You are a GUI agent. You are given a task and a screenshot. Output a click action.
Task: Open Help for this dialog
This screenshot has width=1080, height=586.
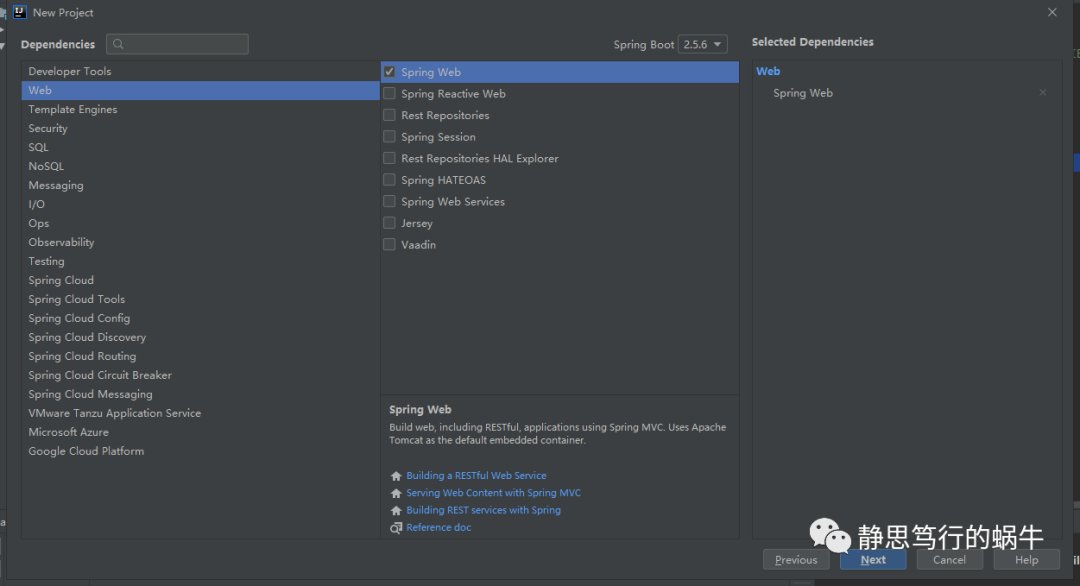click(x=1026, y=560)
